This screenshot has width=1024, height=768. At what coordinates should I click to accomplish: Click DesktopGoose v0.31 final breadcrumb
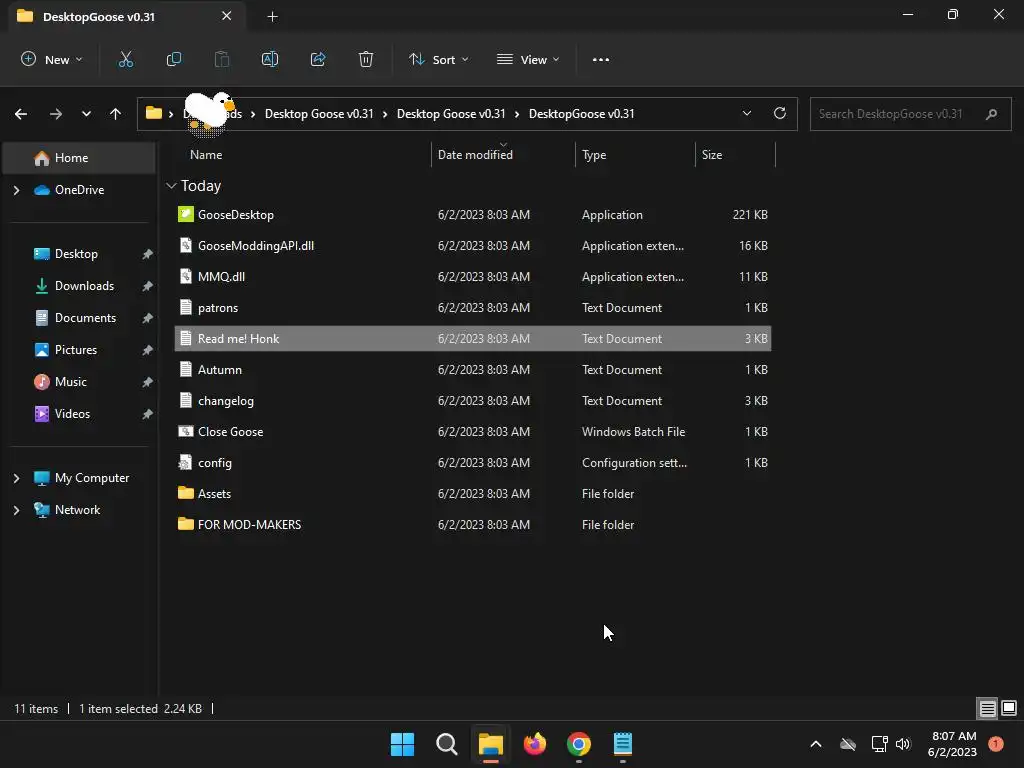(x=581, y=114)
